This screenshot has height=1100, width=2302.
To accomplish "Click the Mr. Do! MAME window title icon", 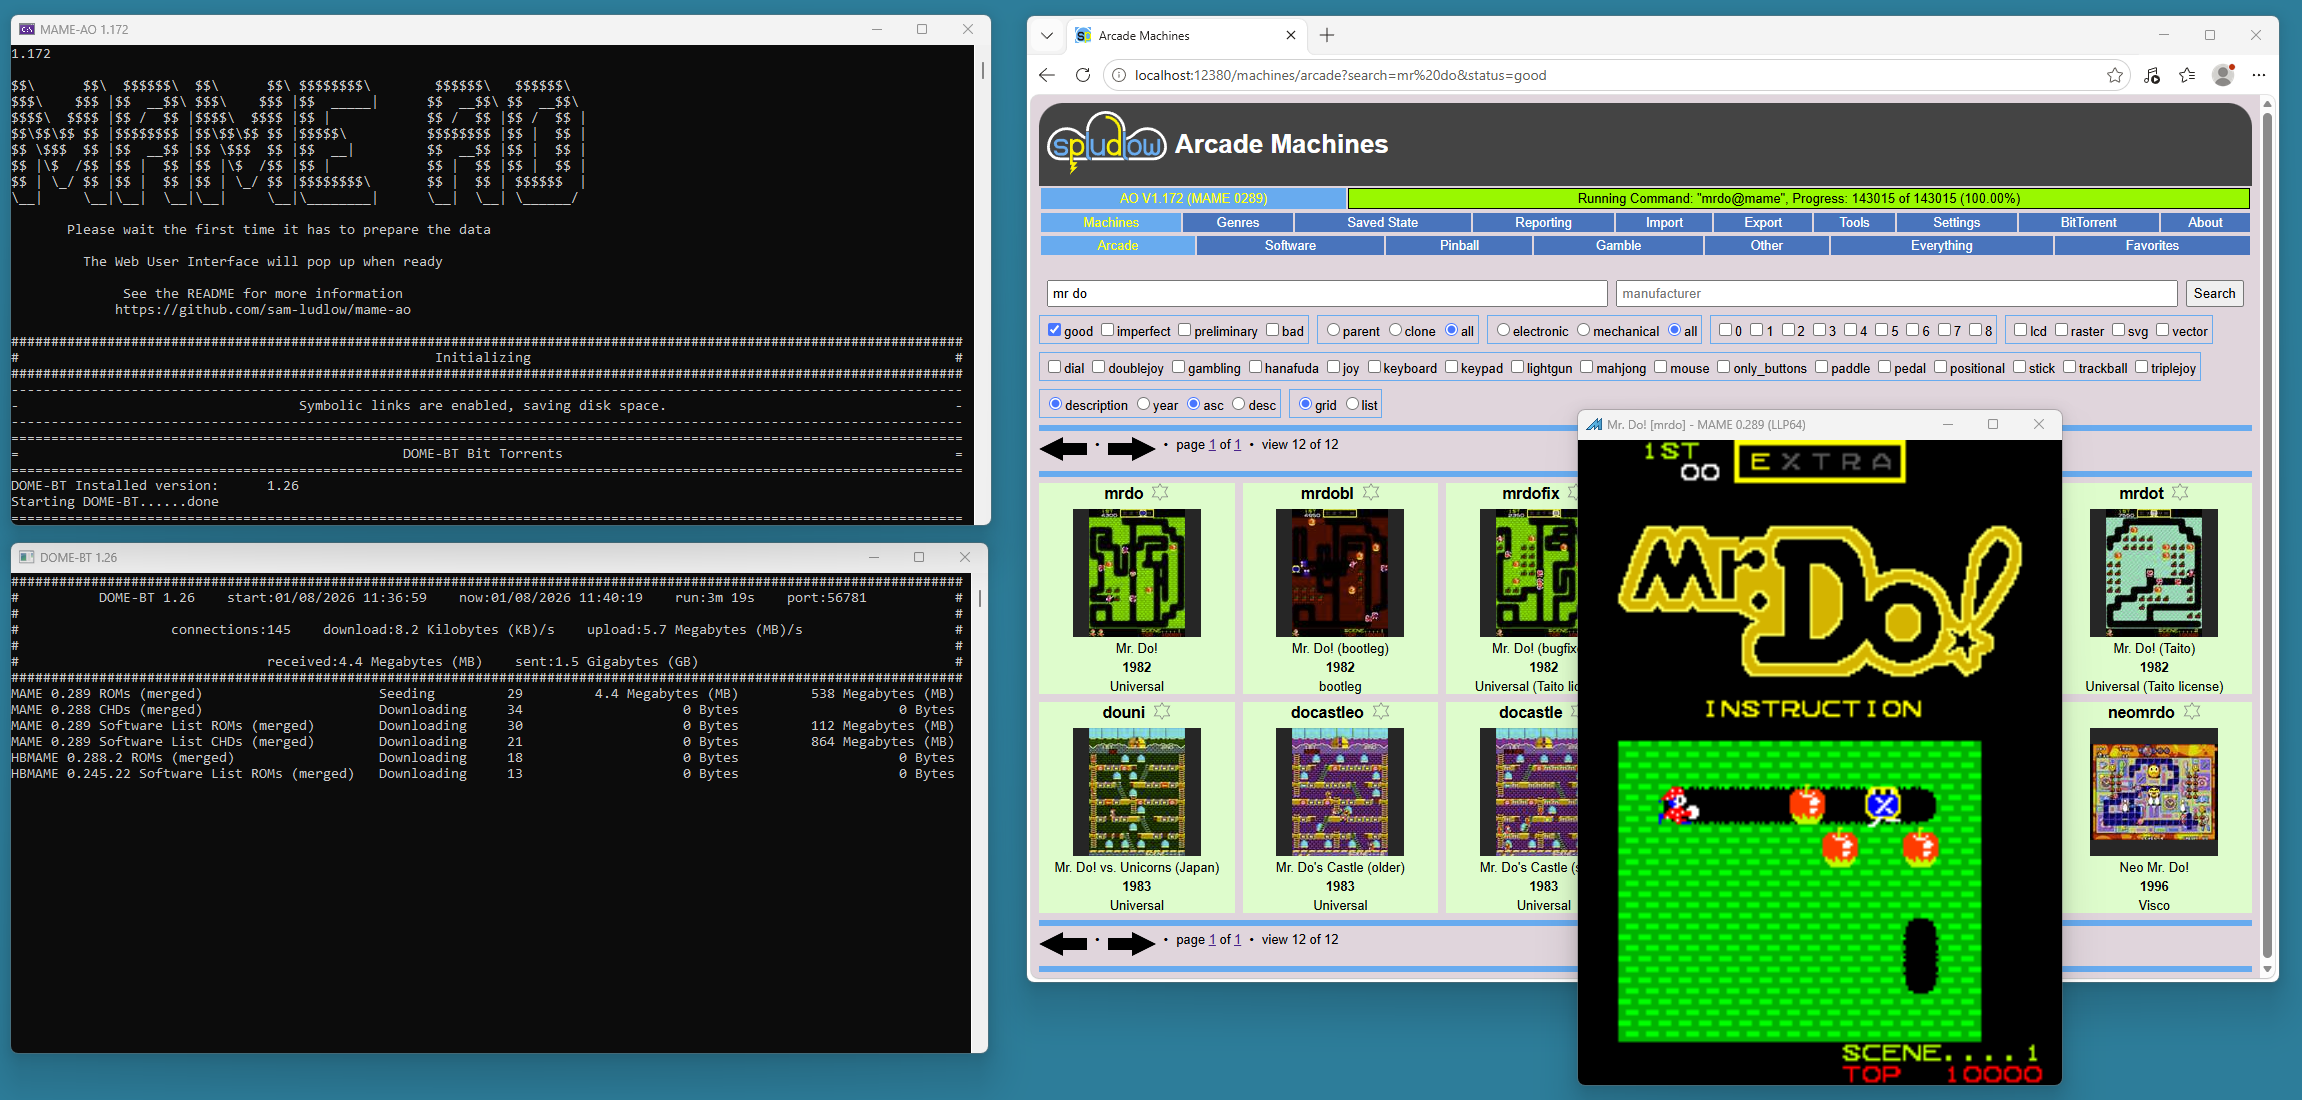I will (x=1594, y=425).
